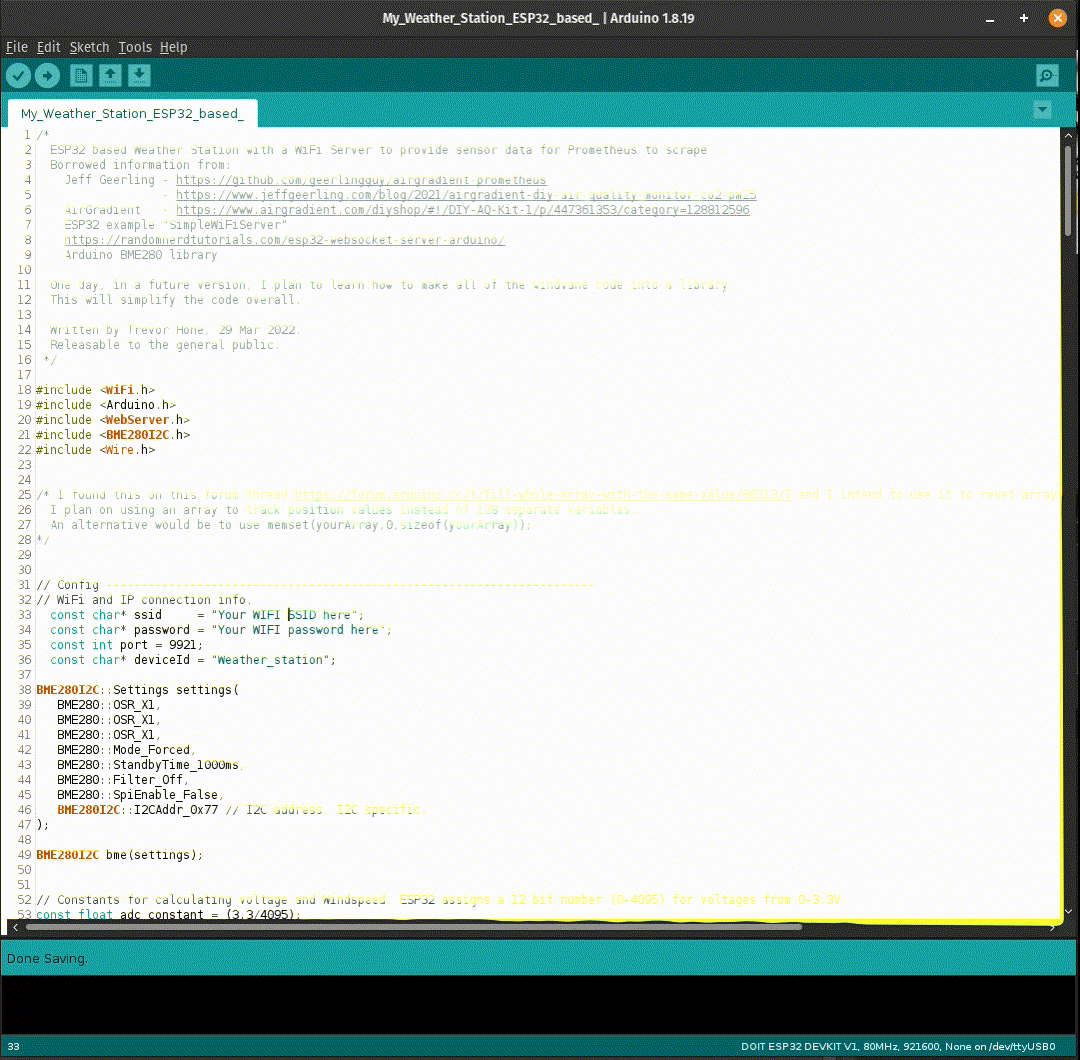Open the Sketch menu

(89, 47)
